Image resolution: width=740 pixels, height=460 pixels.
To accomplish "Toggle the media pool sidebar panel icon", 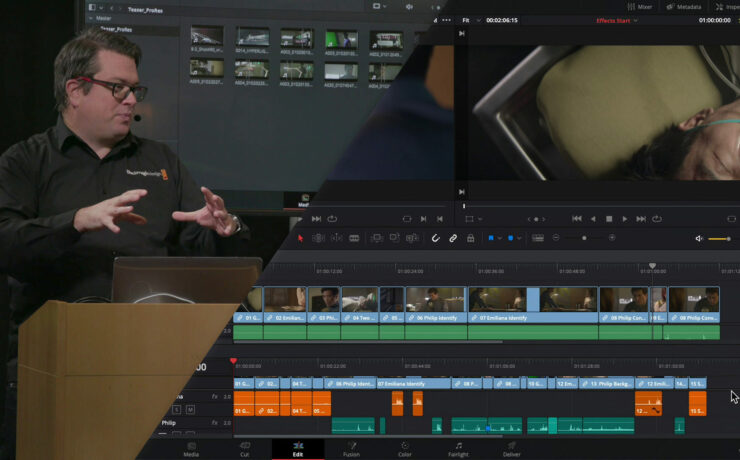I will (x=92, y=7).
